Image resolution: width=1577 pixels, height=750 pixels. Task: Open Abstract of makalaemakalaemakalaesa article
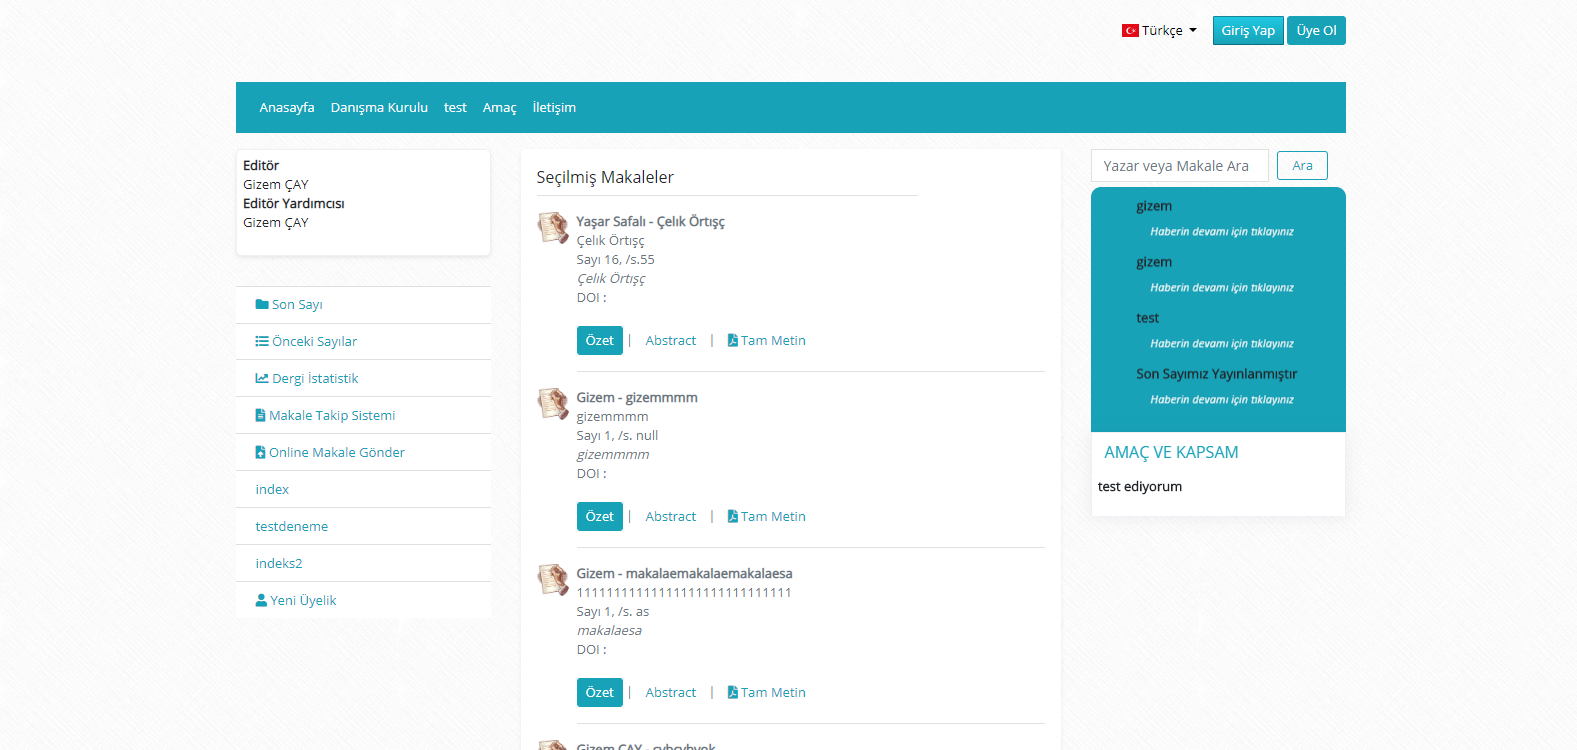670,693
